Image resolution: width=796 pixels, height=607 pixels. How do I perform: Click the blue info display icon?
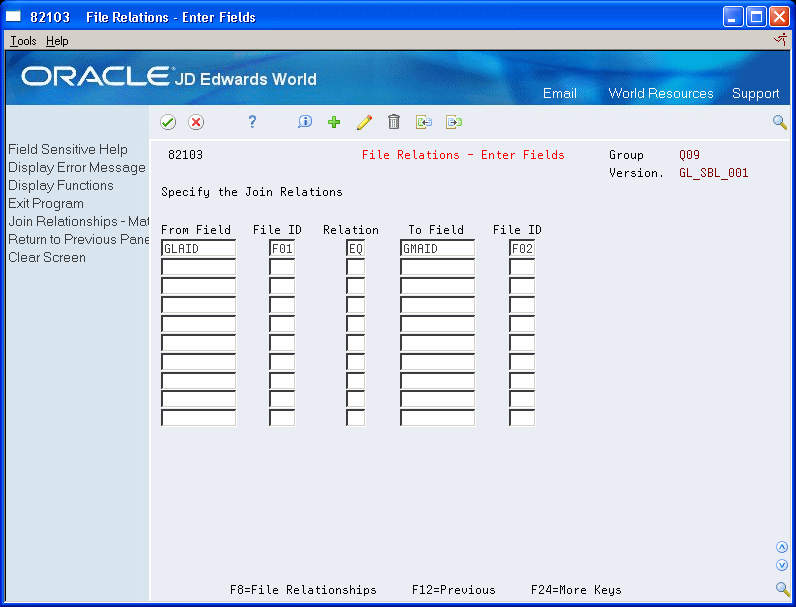[x=305, y=122]
